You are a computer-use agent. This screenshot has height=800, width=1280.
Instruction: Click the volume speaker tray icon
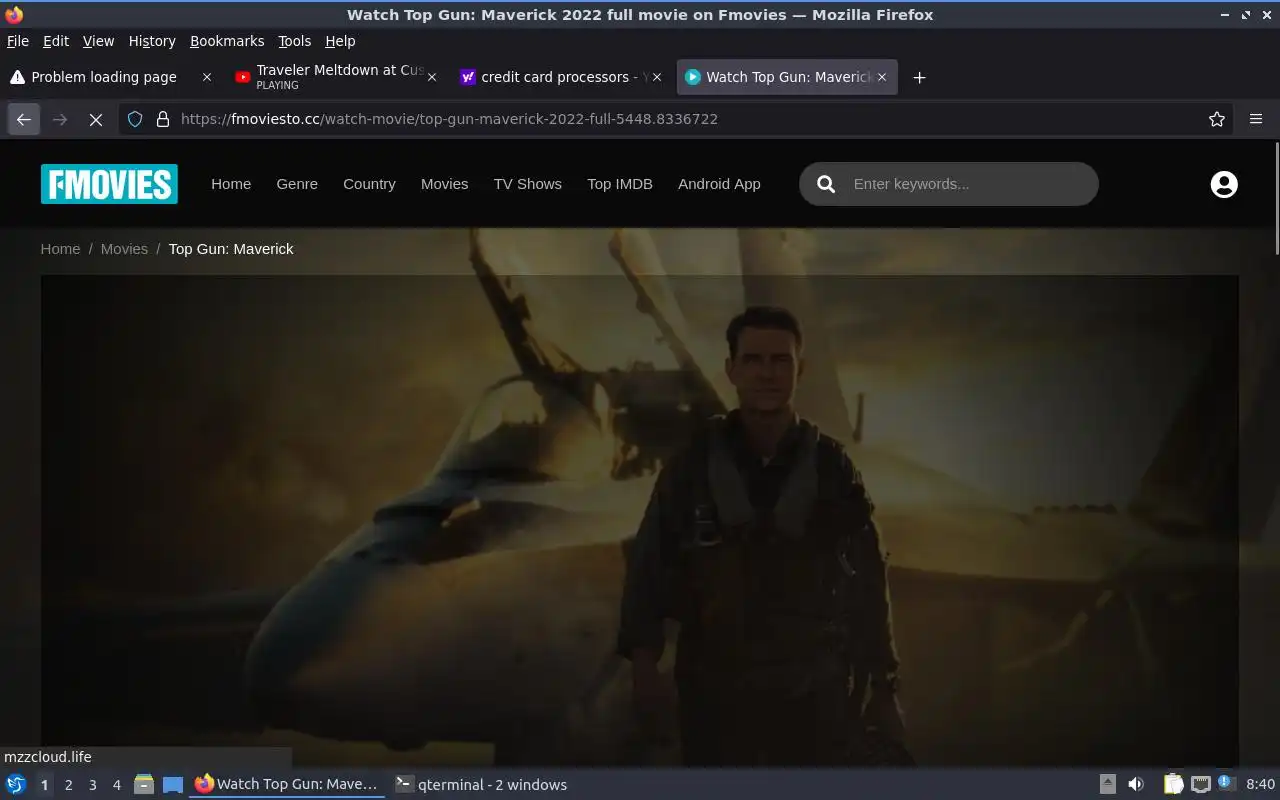pos(1136,785)
